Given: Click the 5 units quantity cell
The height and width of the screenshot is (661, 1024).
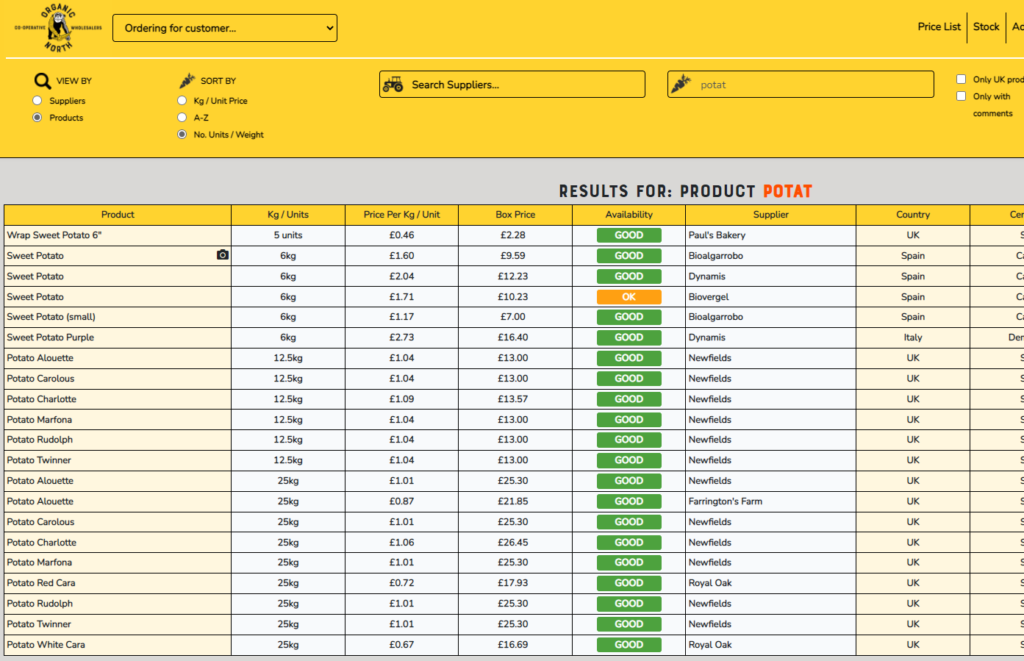Looking at the screenshot, I should tap(288, 235).
